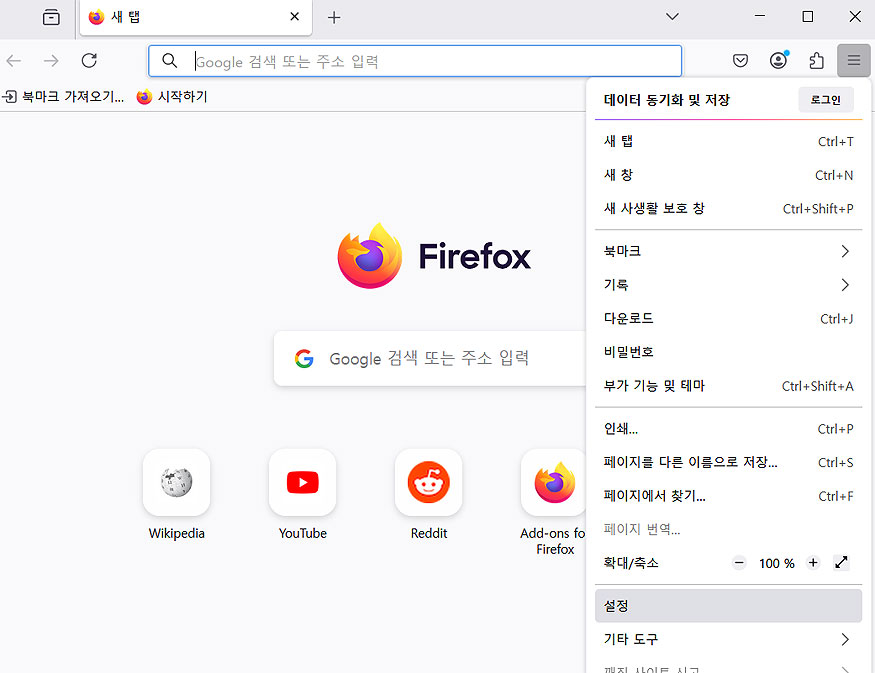The height and width of the screenshot is (673, 875).
Task: Click the YouTube label text
Action: pos(302,533)
